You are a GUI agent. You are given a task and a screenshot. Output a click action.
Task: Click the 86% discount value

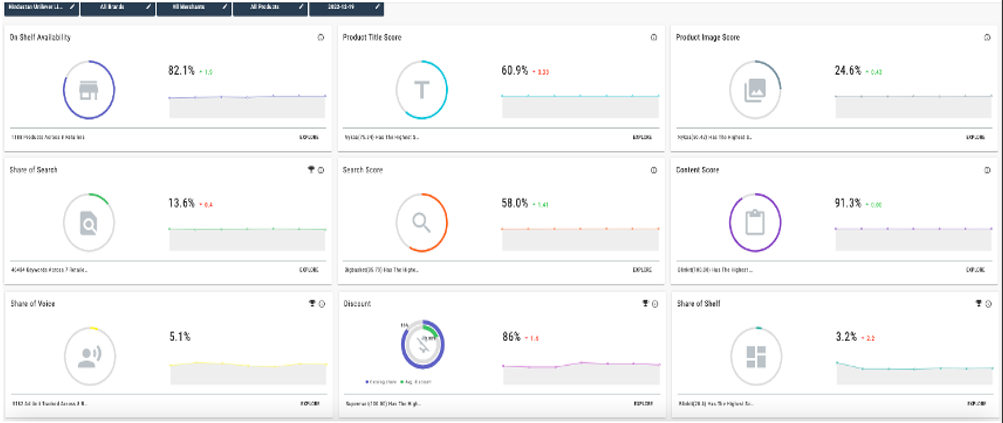click(511, 337)
